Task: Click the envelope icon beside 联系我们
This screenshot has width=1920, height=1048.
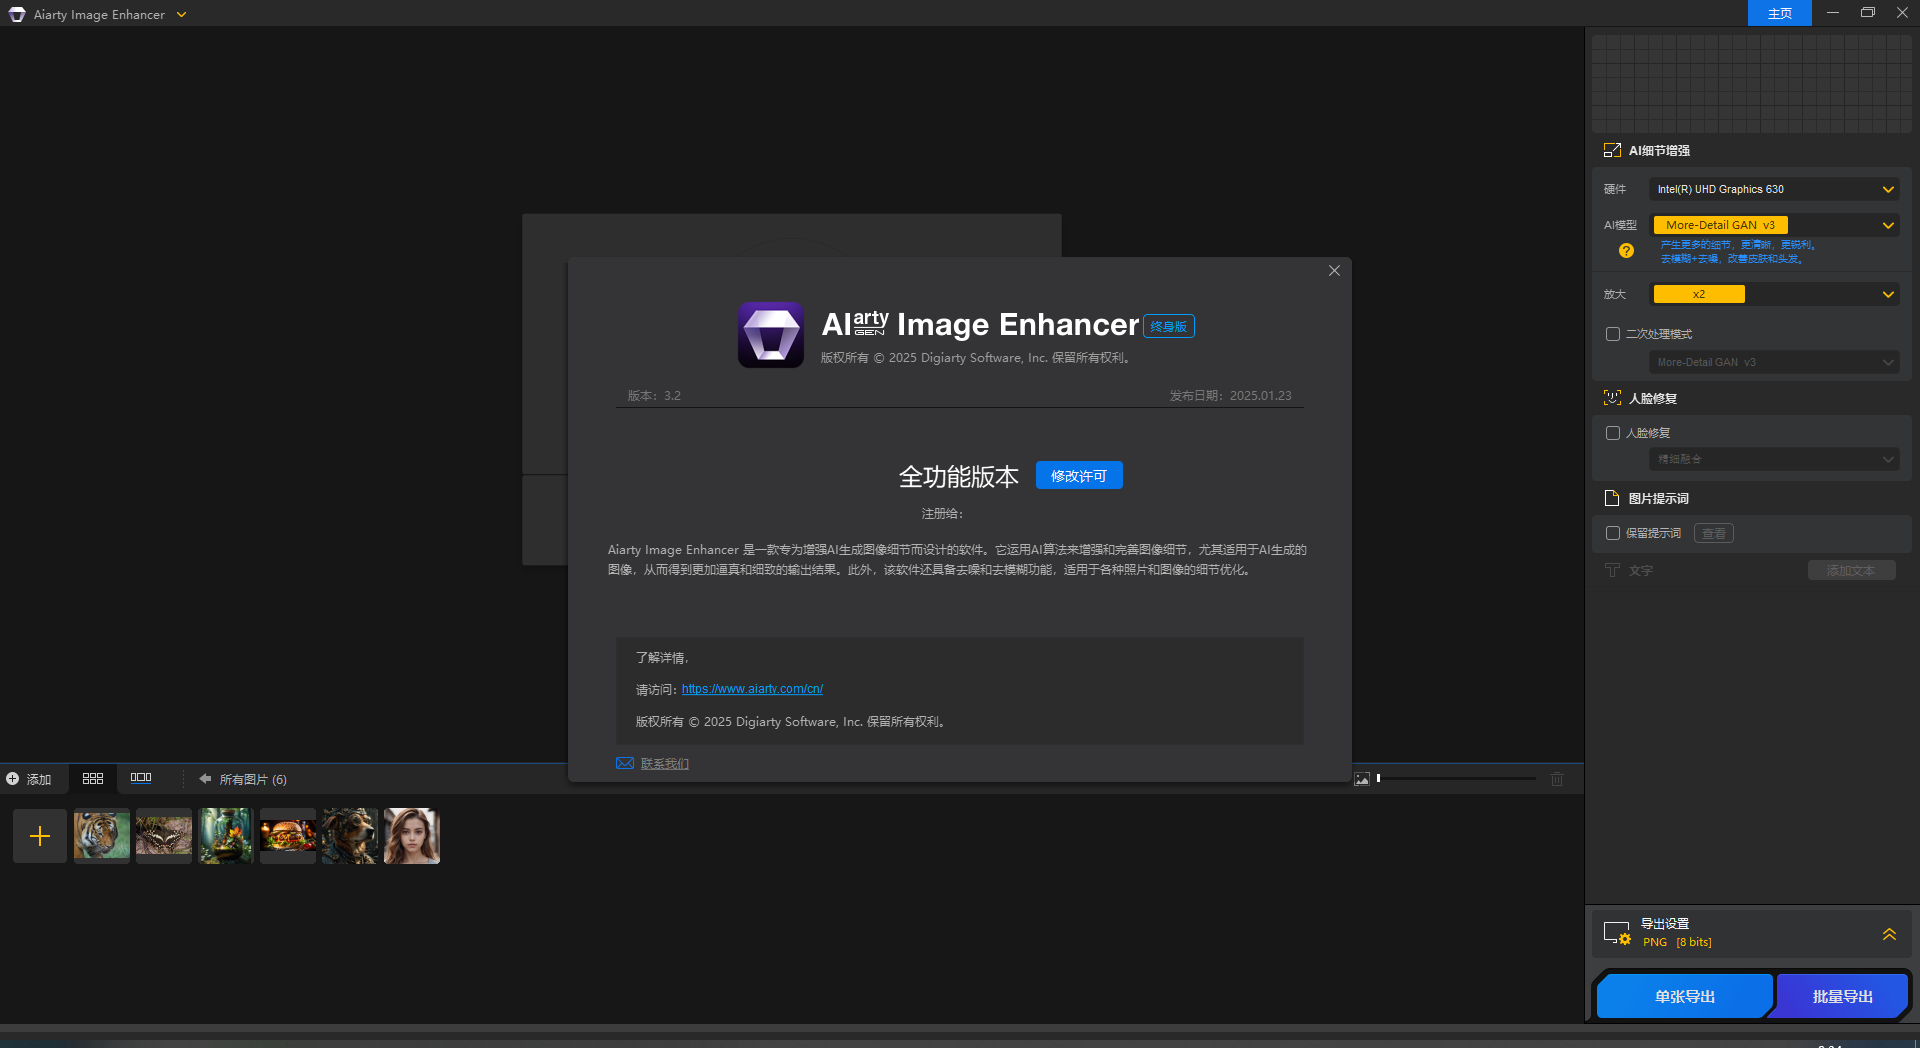Action: 625,763
